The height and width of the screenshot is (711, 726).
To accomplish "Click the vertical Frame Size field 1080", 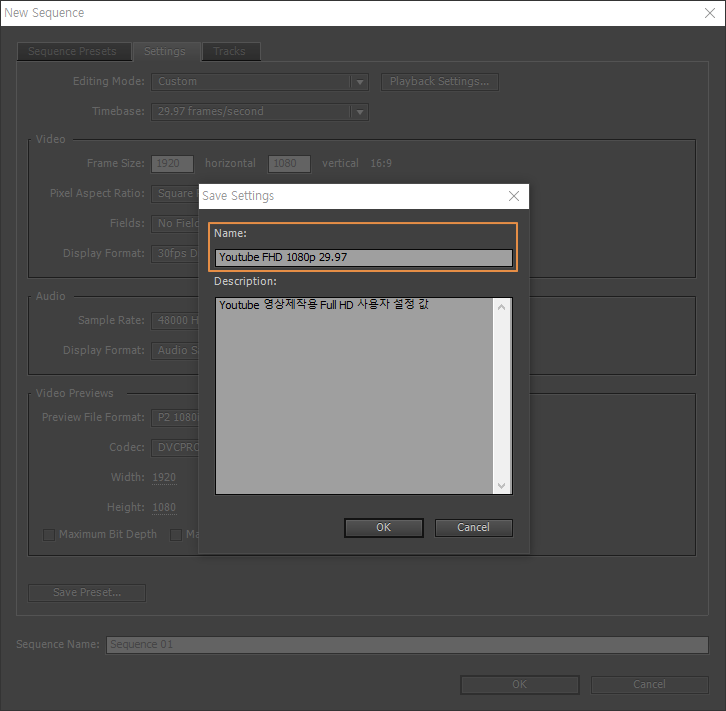I will pos(289,164).
